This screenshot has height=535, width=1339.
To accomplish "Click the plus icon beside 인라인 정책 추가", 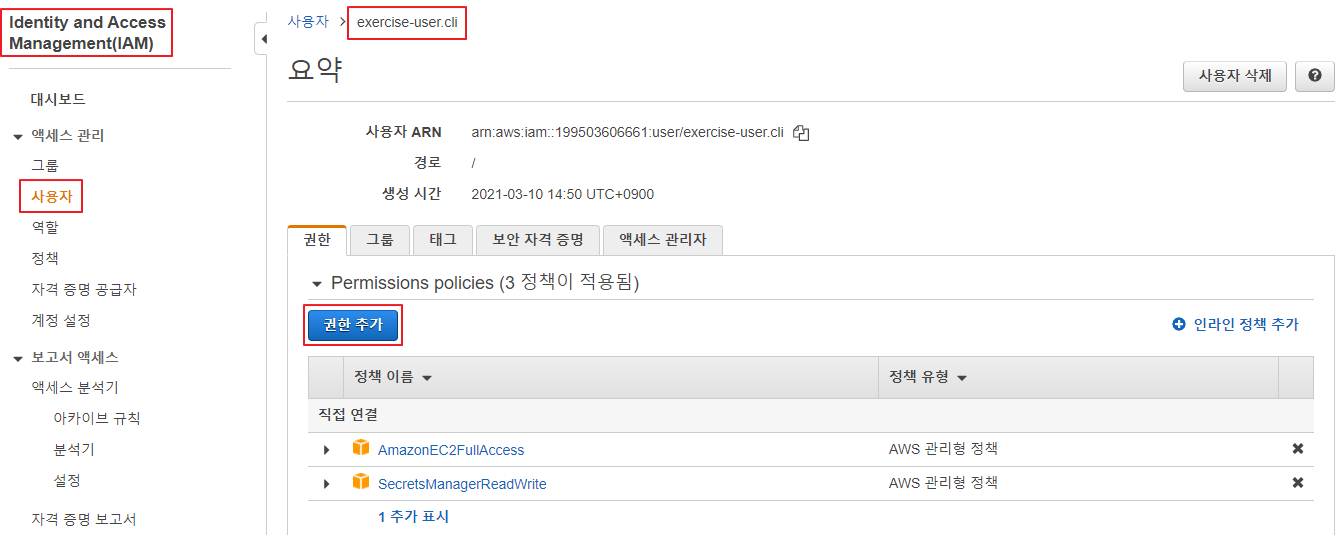I will (x=1179, y=324).
